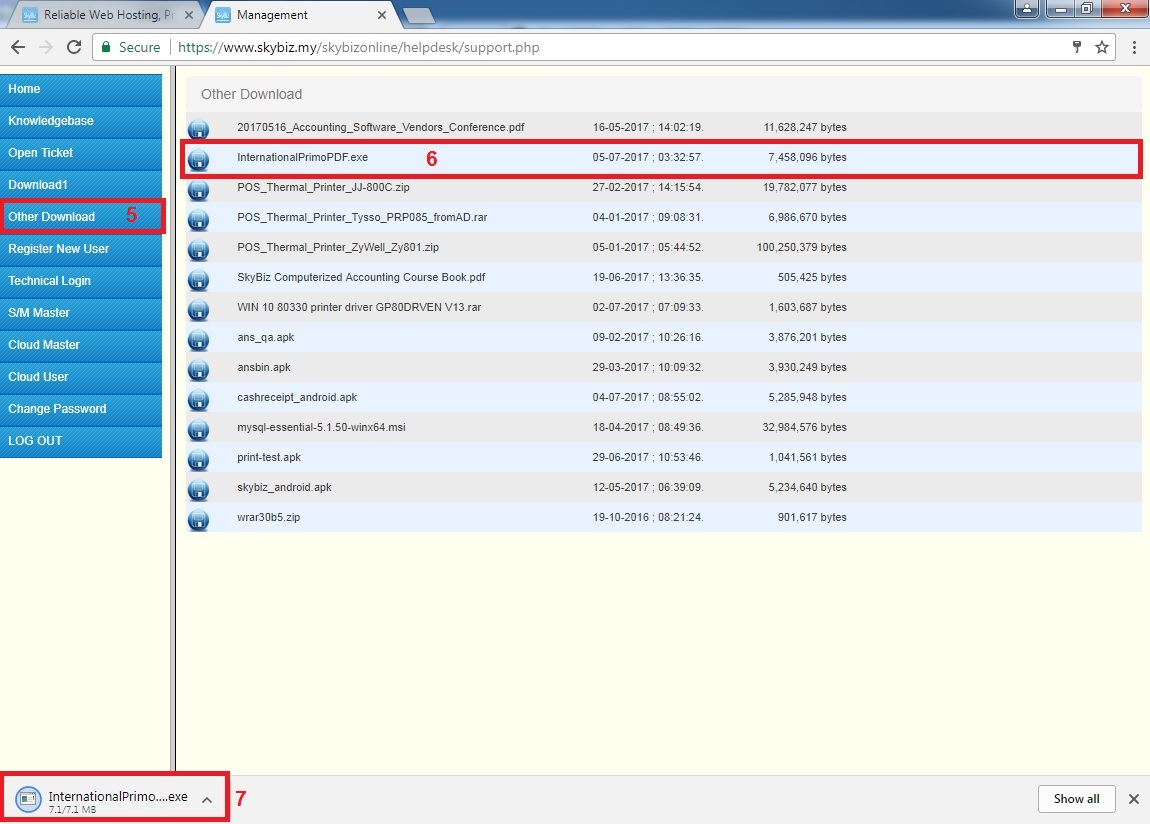Screen dimensions: 1150x824
Task: Click the Secure padlock site info
Action: (128, 47)
